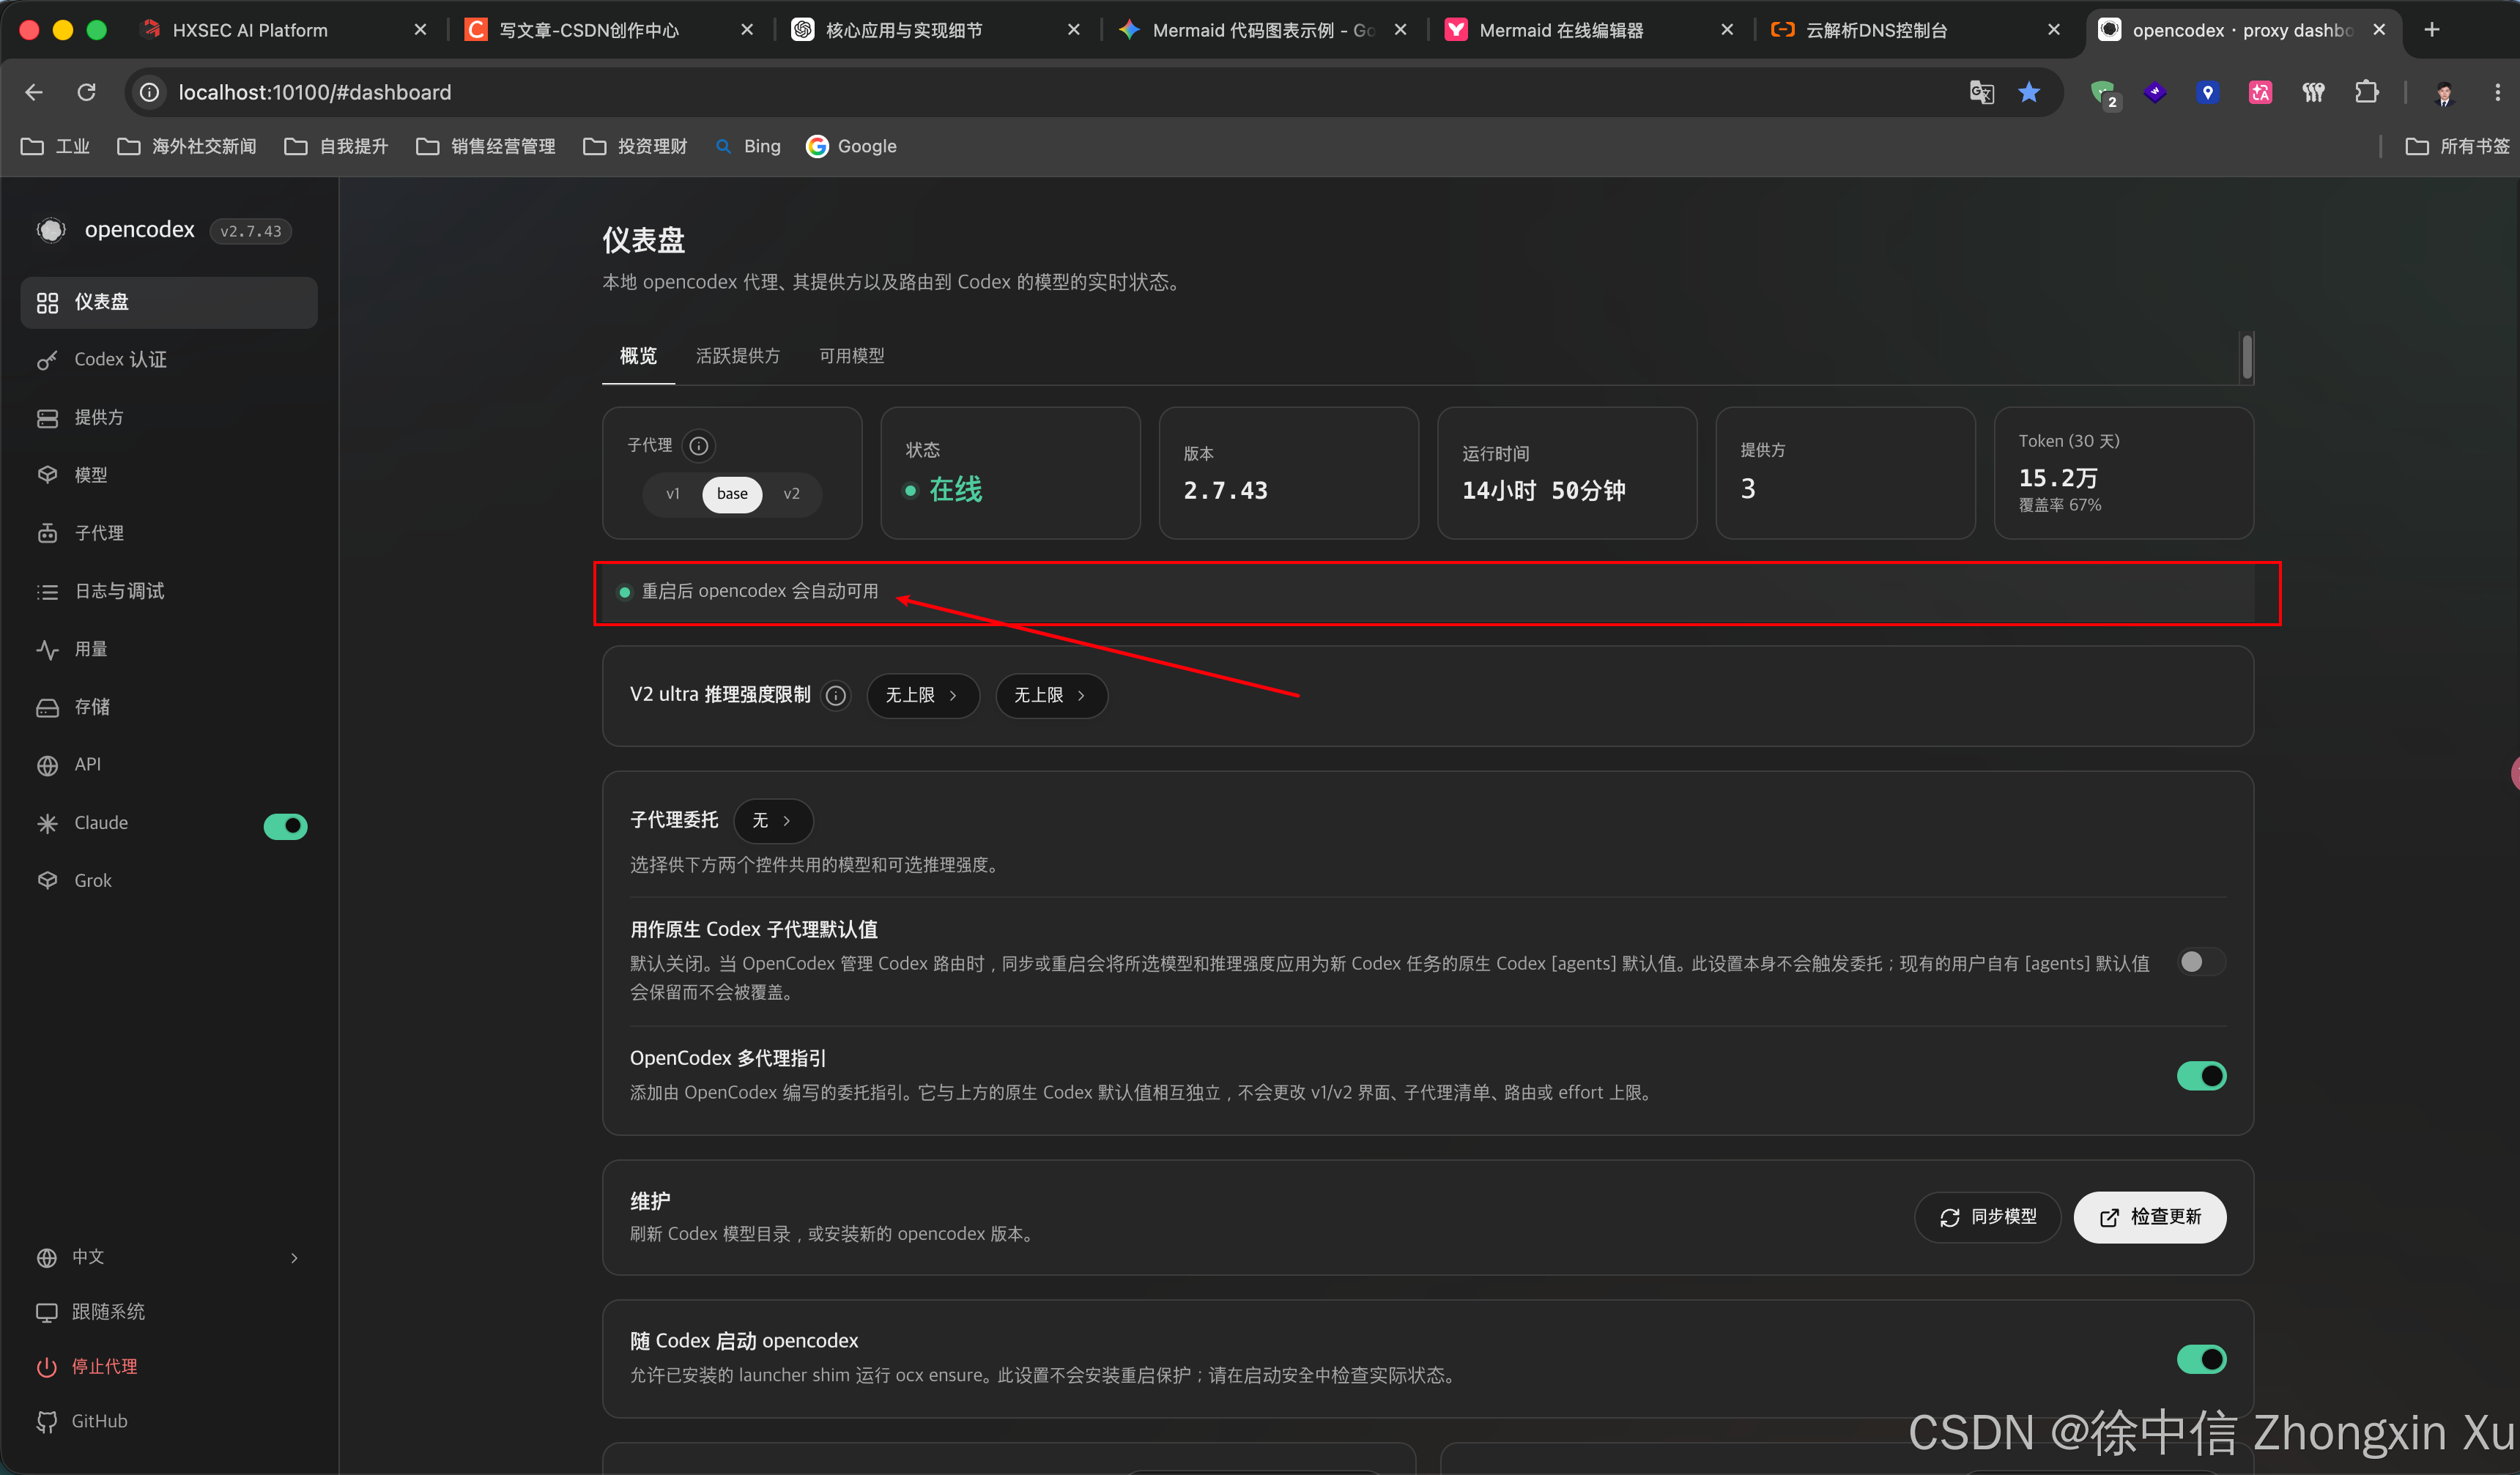The height and width of the screenshot is (1475, 2520).
Task: Click the opencodex logo icon
Action: click(51, 230)
